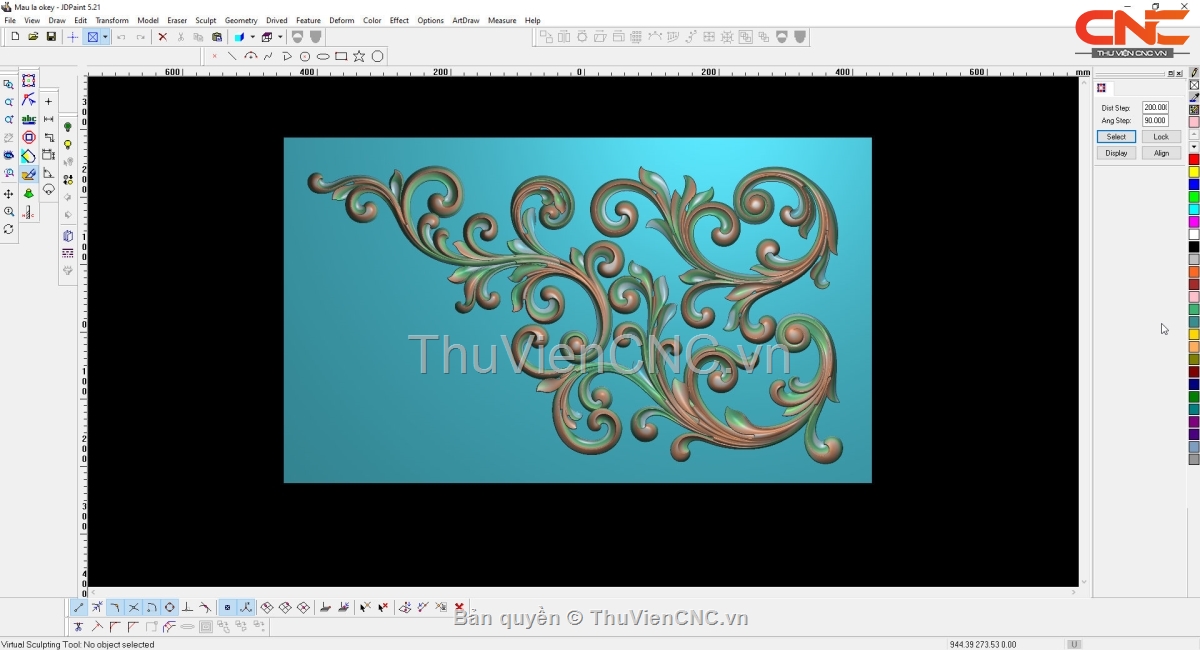1200x650 pixels.
Task: Click the Save file icon
Action: (x=51, y=37)
